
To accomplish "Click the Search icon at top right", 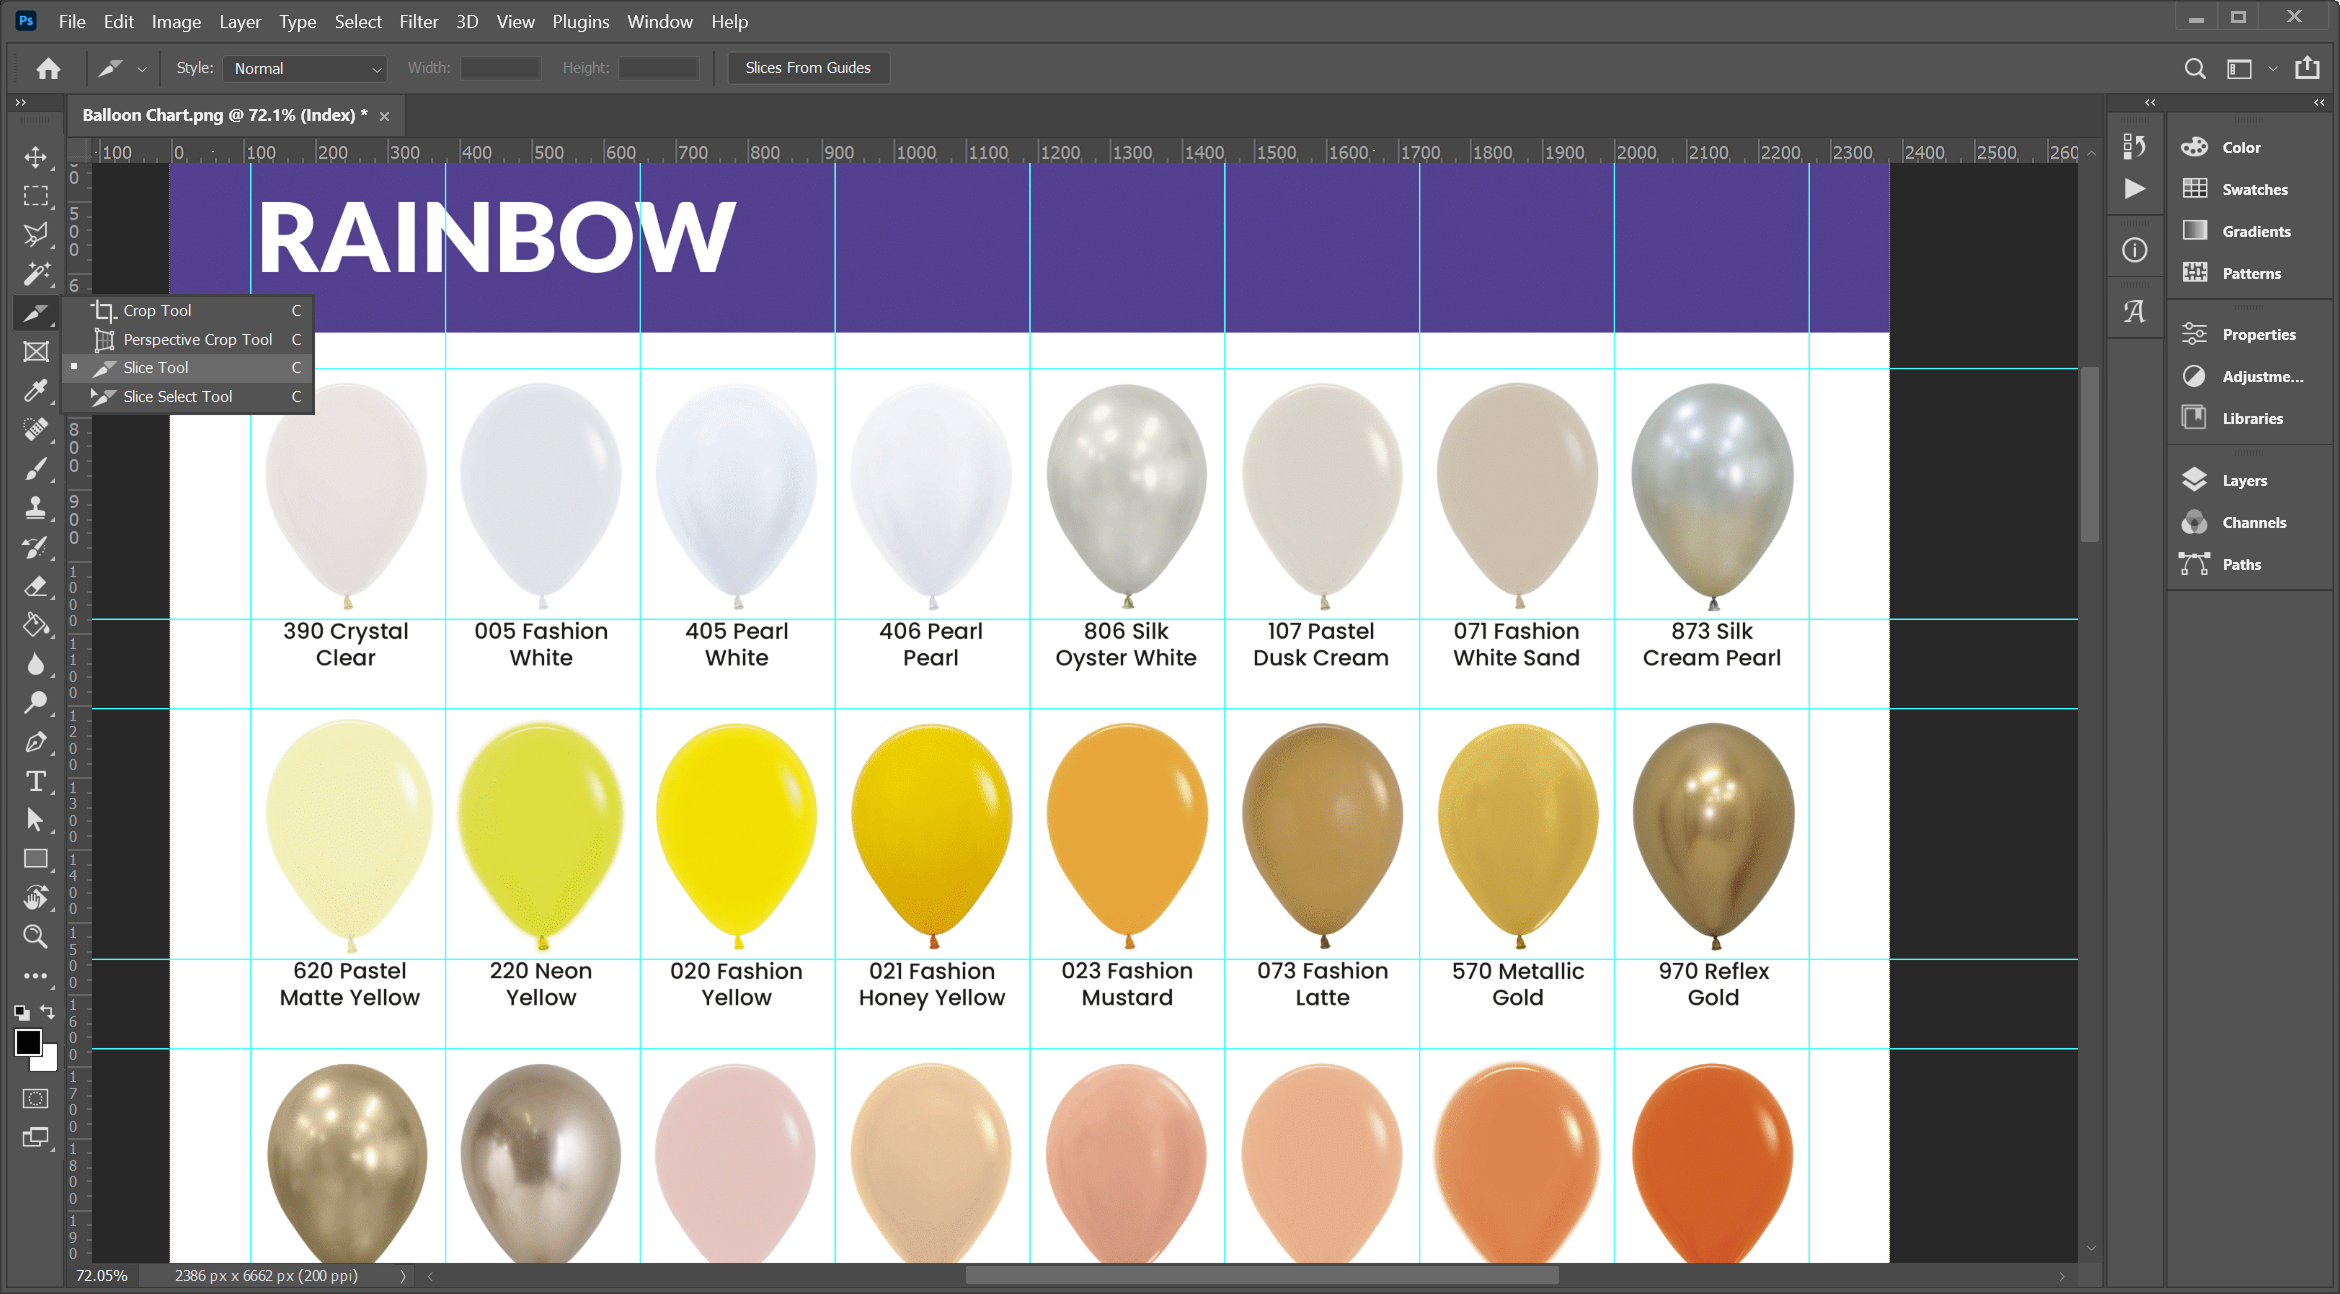I will coord(2194,68).
